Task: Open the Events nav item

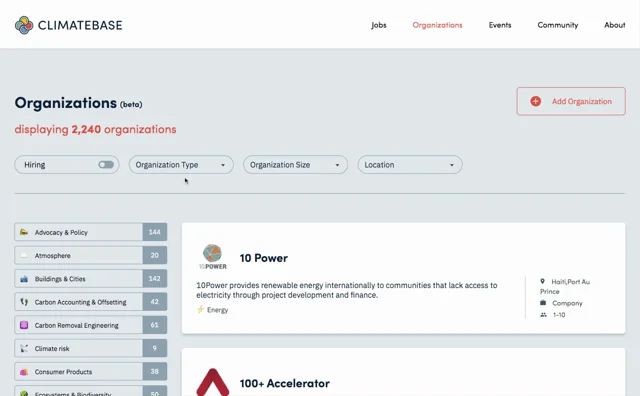Action: click(500, 25)
